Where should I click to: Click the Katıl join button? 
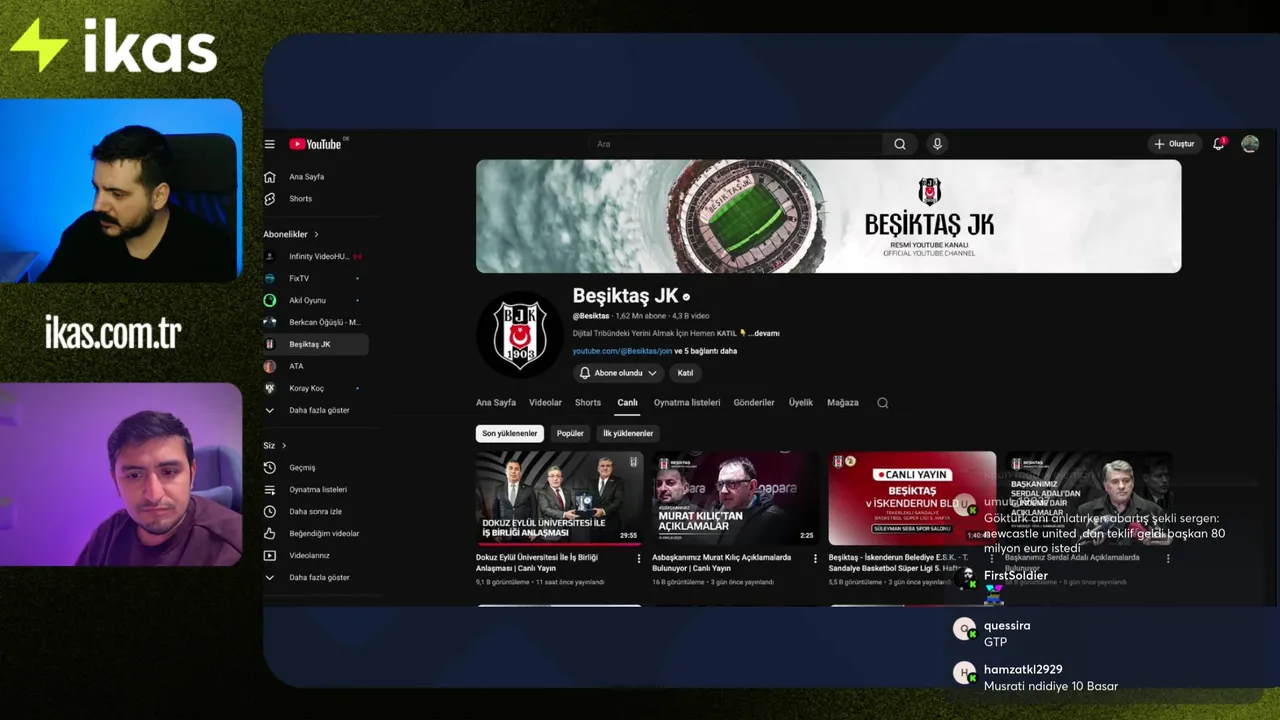[685, 373]
